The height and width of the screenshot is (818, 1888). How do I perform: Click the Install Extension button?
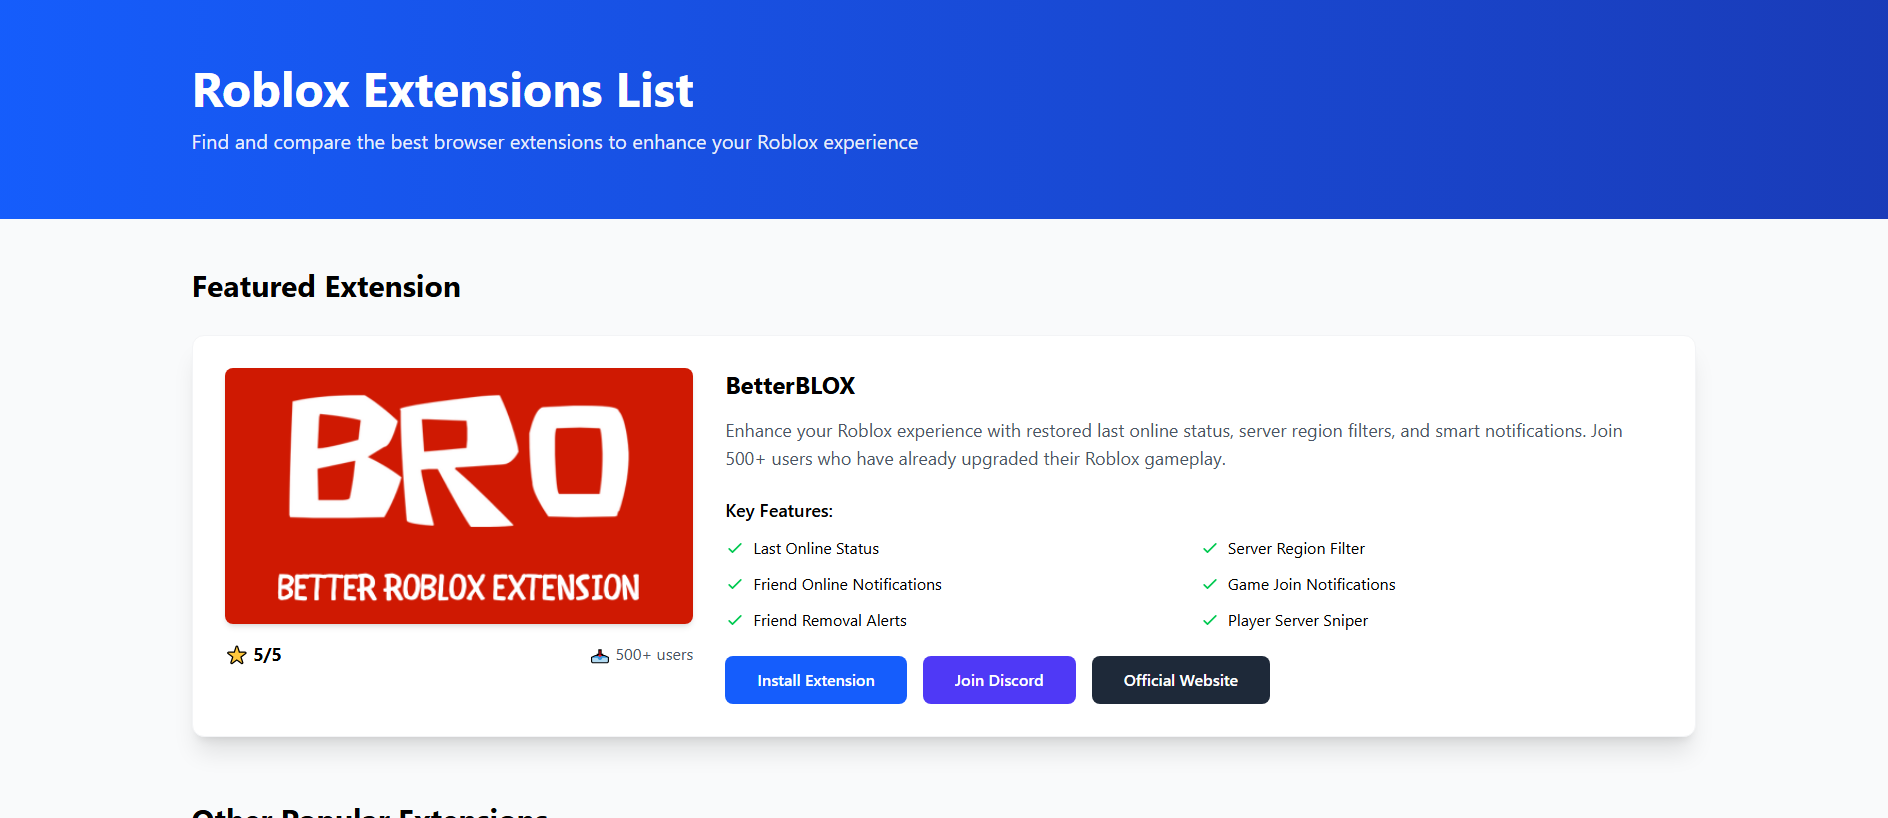pyautogui.click(x=815, y=680)
